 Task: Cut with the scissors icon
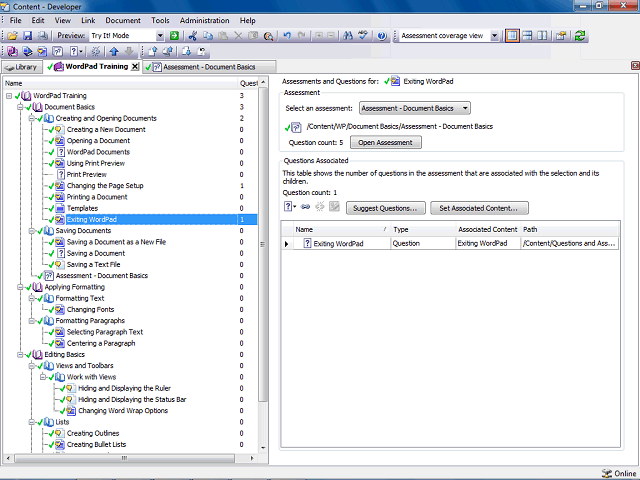[193, 36]
